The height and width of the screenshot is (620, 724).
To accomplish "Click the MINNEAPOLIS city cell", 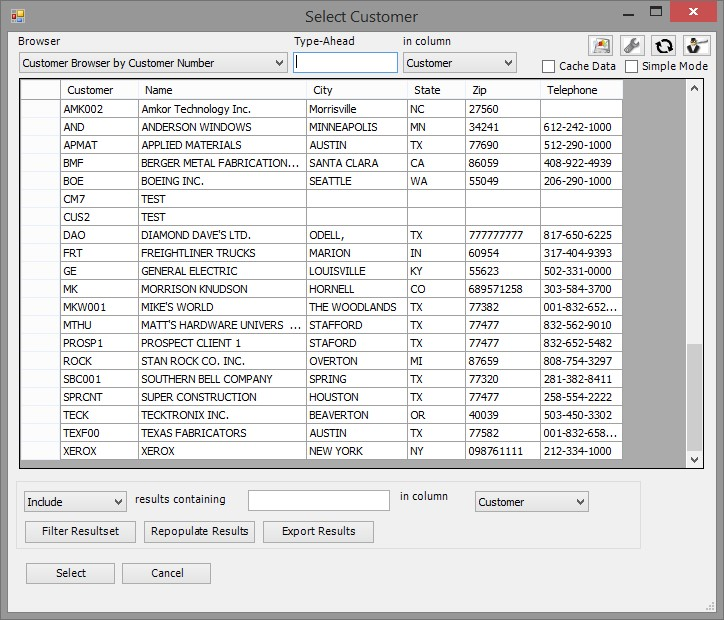I will tap(356, 127).
